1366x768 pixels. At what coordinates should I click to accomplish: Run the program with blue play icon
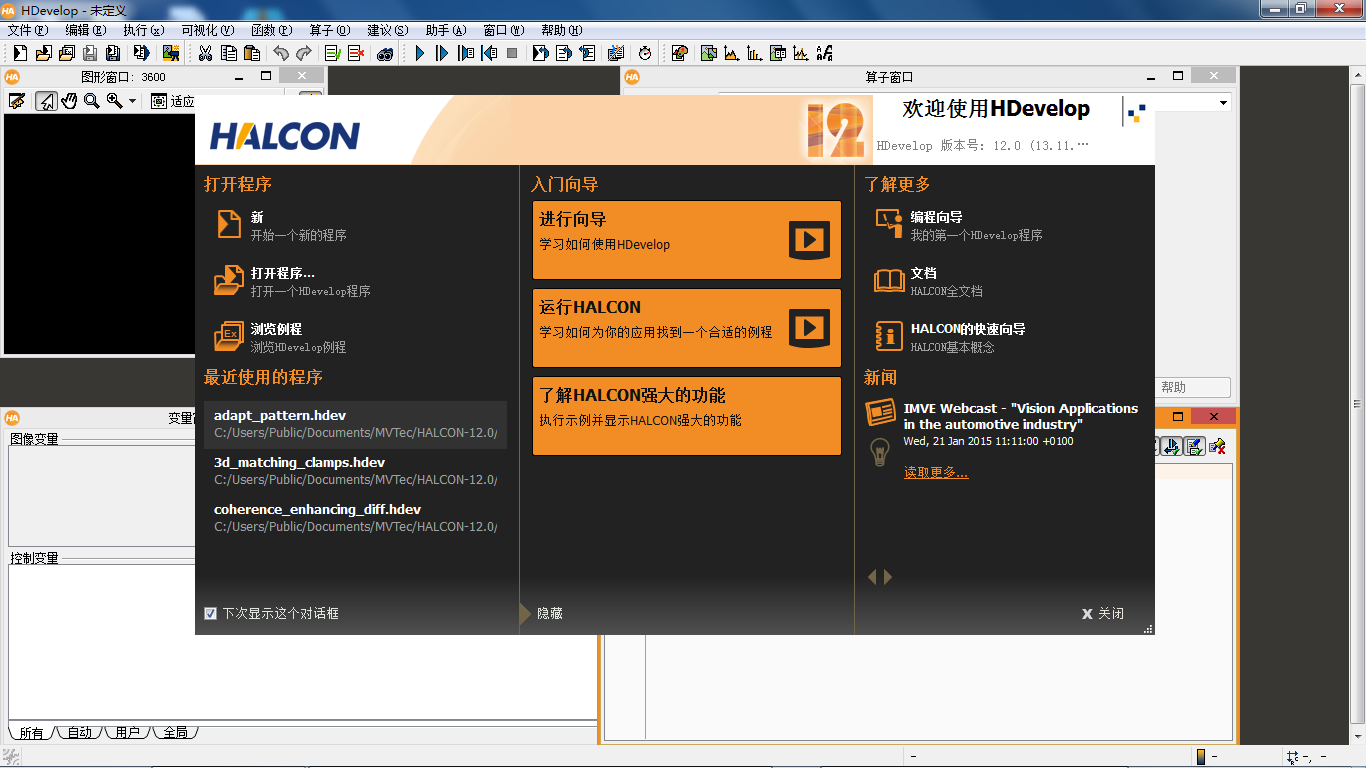[x=420, y=53]
